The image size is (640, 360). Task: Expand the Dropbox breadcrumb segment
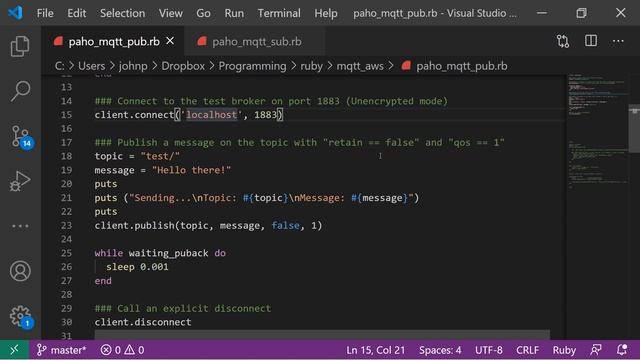[183, 66]
